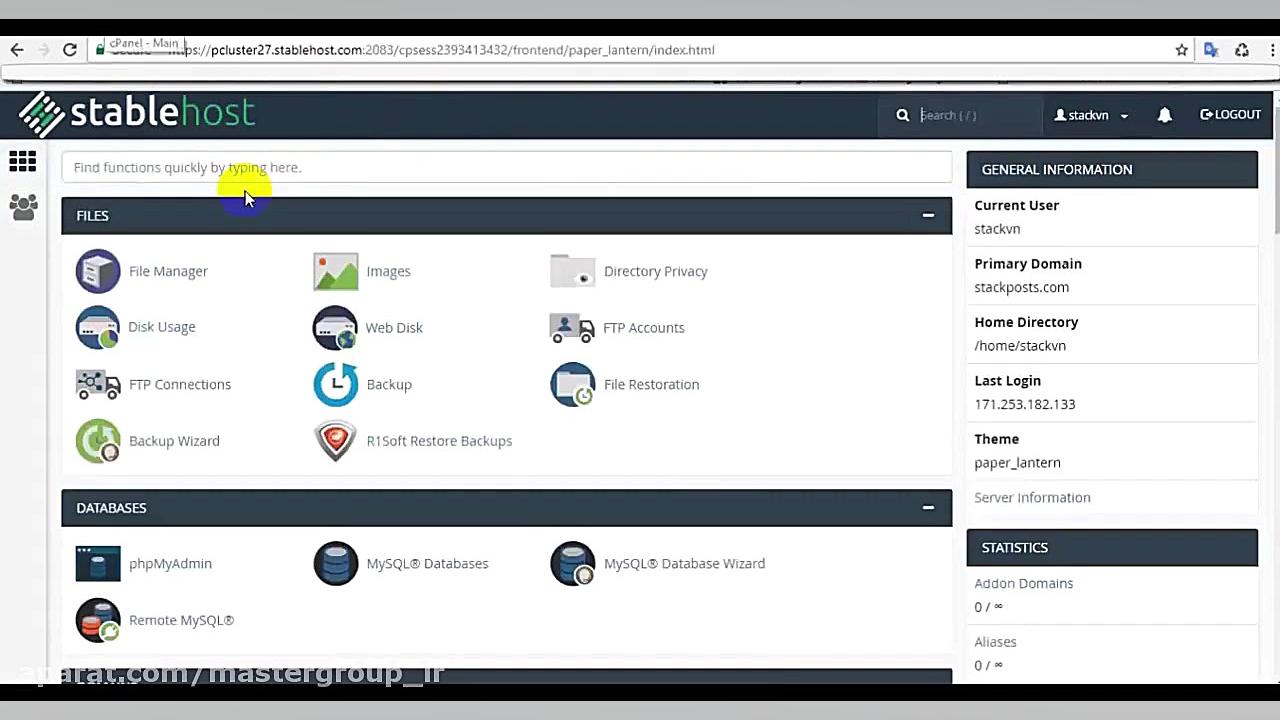Open the Remote MySQL icon
Screen dimensions: 1280x720
tap(98, 620)
